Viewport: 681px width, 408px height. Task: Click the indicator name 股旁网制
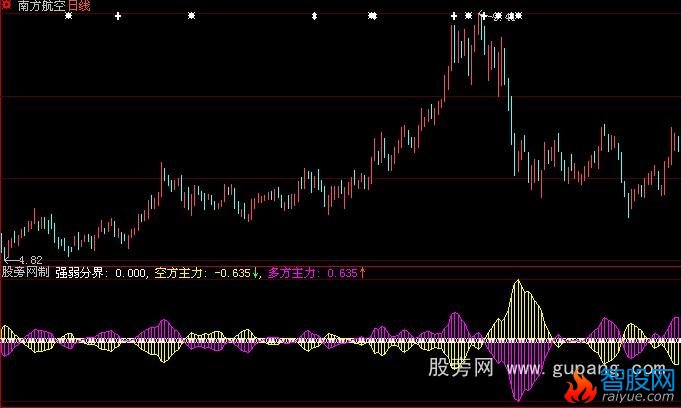pyautogui.click(x=26, y=272)
